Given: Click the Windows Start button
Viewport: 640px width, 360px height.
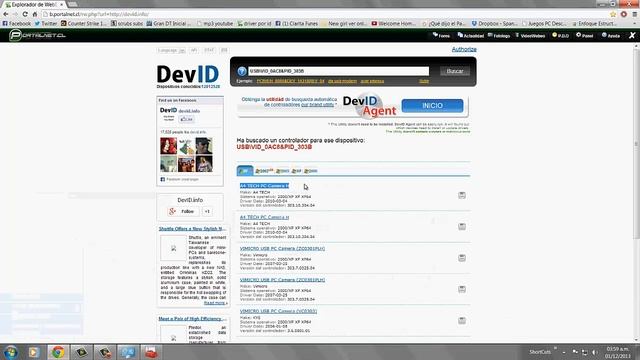Looking at the screenshot, I should pyautogui.click(x=10, y=352).
